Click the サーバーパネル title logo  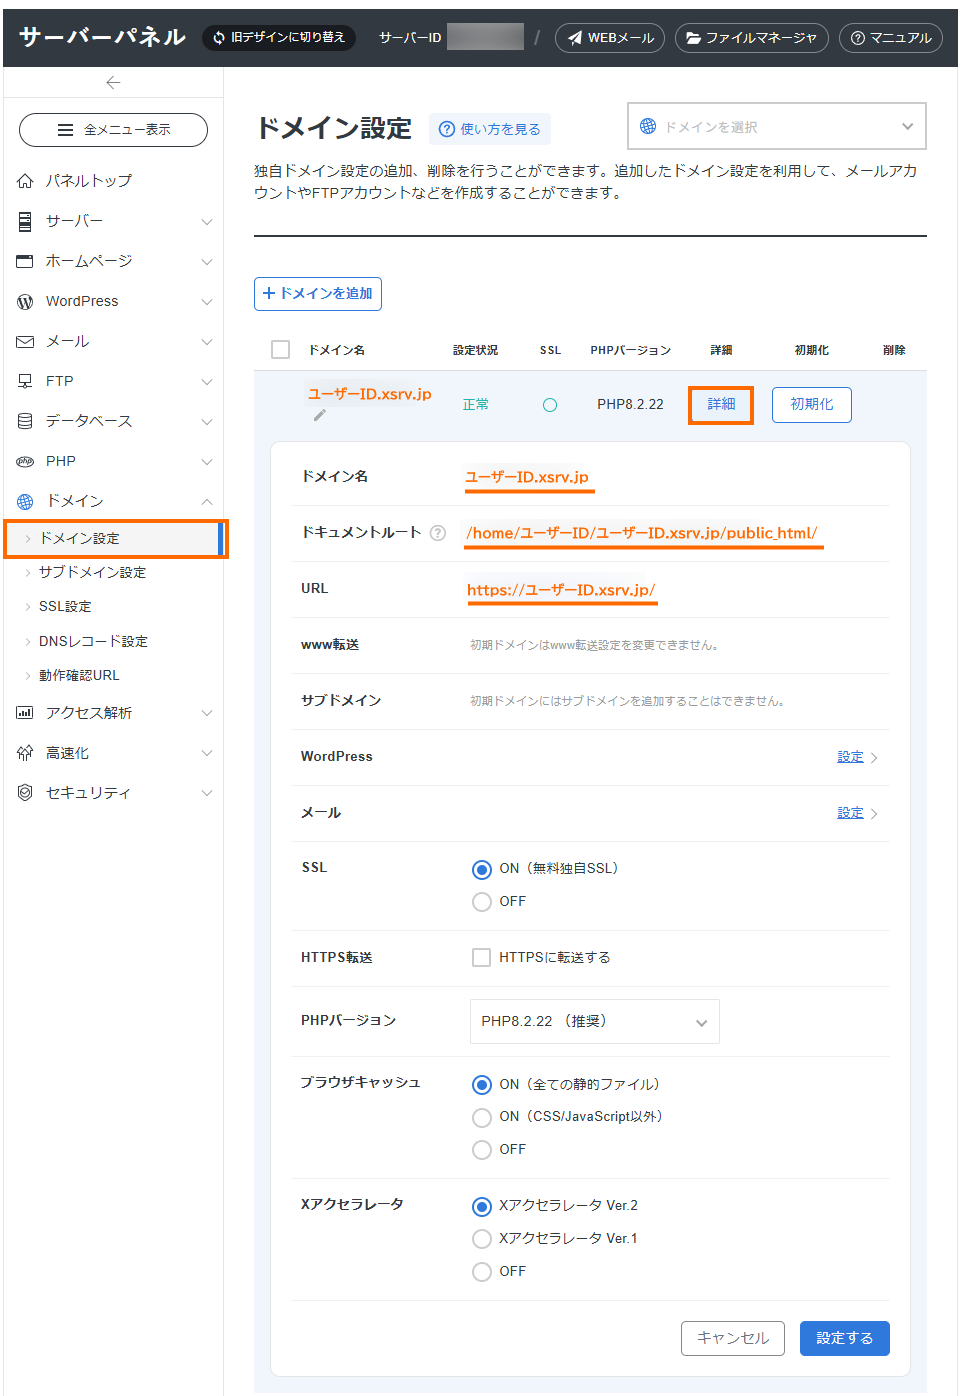(x=103, y=38)
